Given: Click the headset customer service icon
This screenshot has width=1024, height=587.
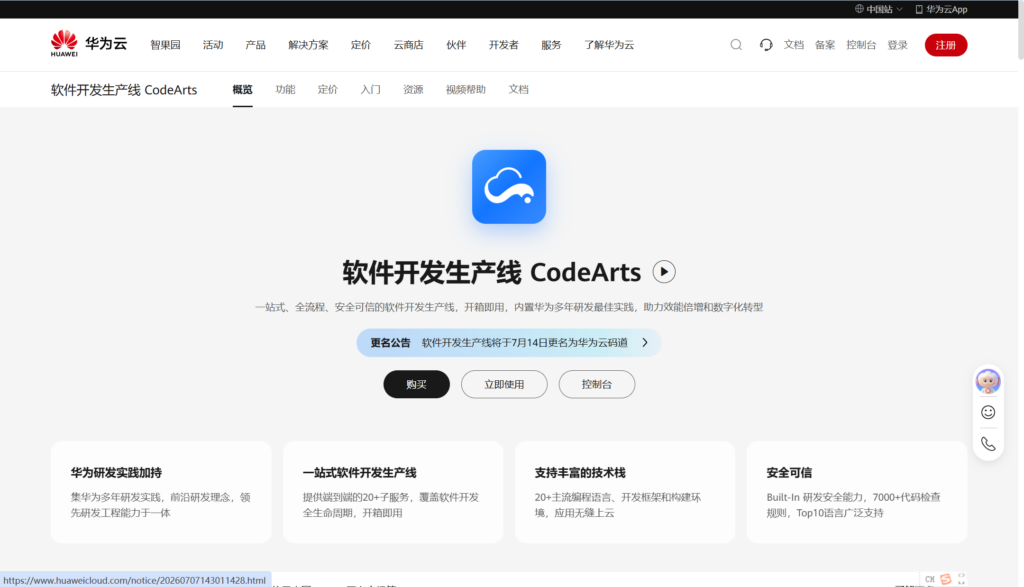Looking at the screenshot, I should tap(766, 44).
